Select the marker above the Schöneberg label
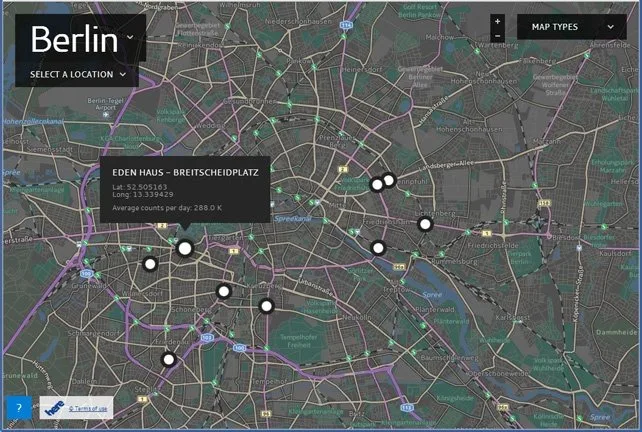The image size is (642, 432). pos(224,291)
